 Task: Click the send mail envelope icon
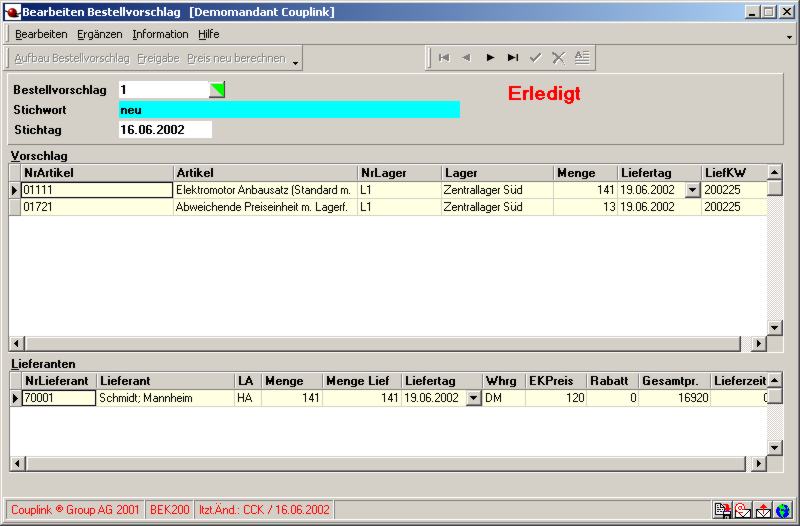(x=764, y=510)
